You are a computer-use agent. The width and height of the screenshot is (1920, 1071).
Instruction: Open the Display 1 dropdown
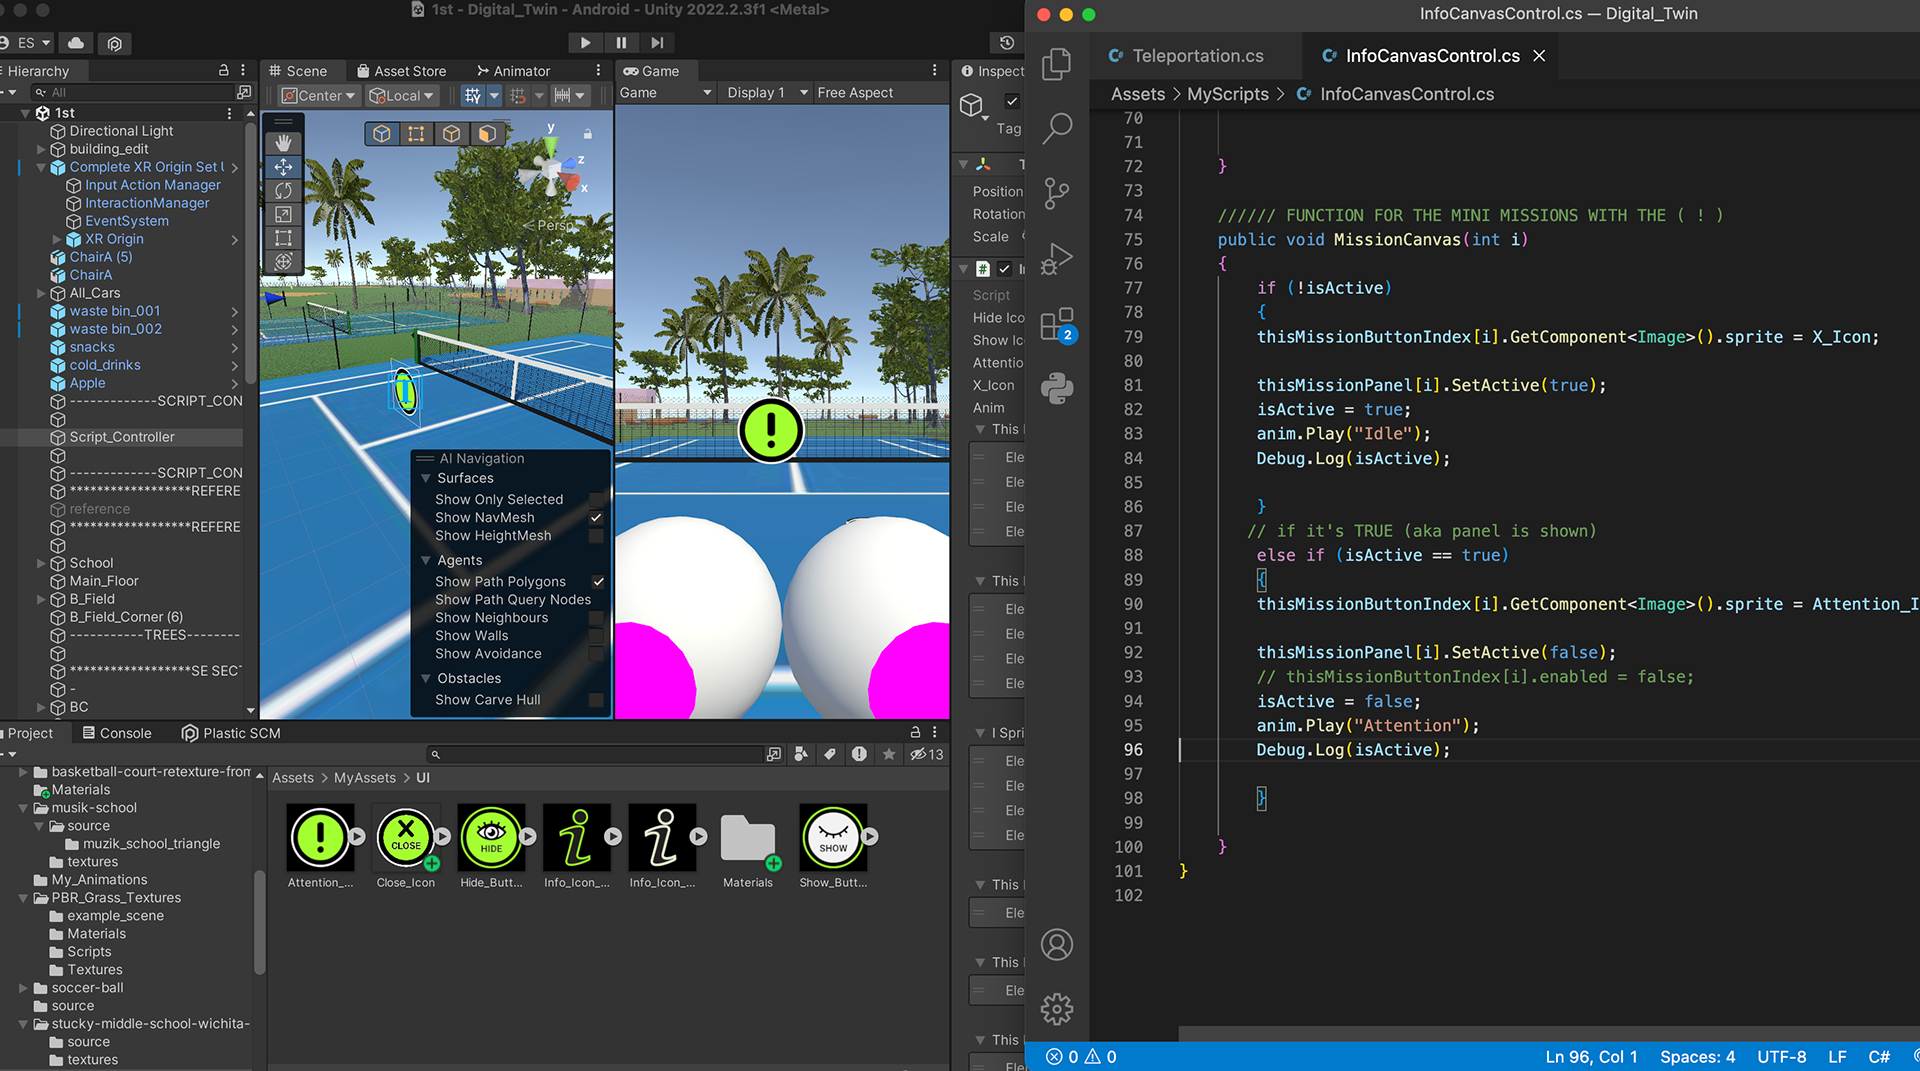(767, 93)
